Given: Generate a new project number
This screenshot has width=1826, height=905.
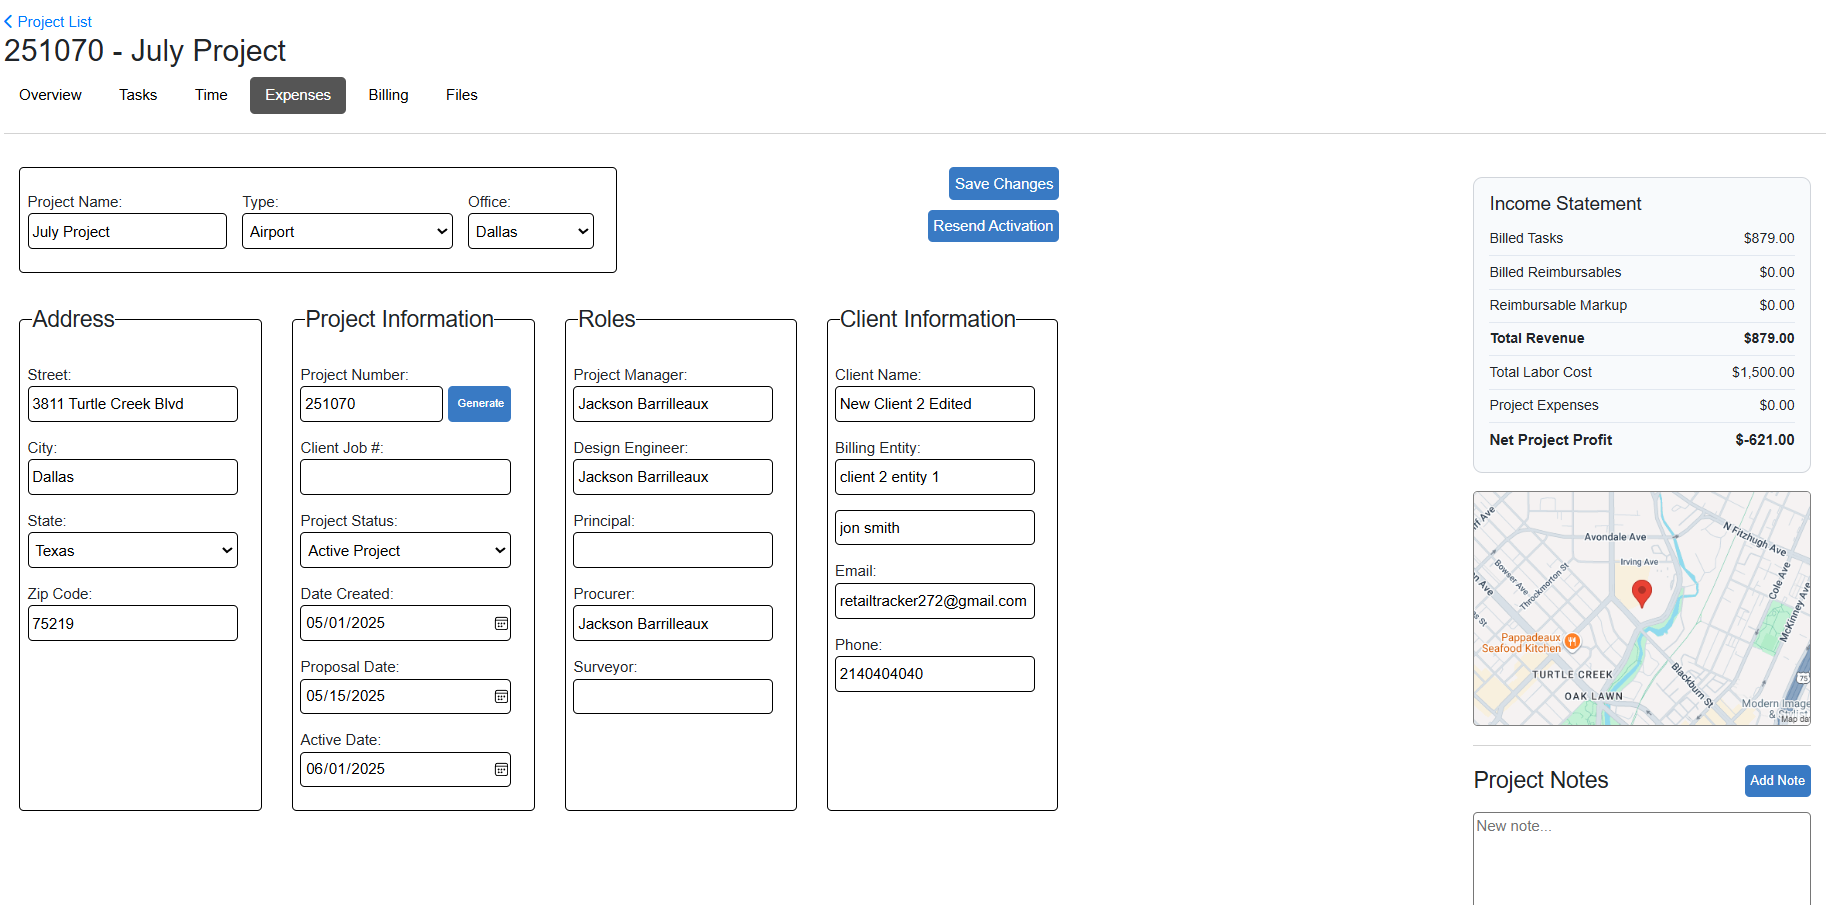Looking at the screenshot, I should (x=479, y=404).
